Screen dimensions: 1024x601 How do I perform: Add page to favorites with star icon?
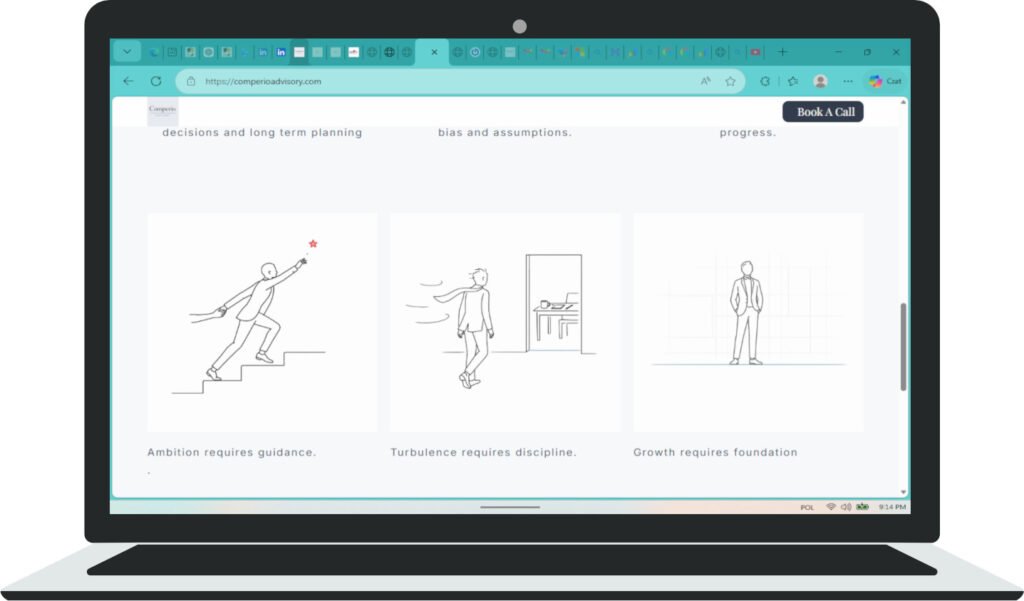click(730, 81)
